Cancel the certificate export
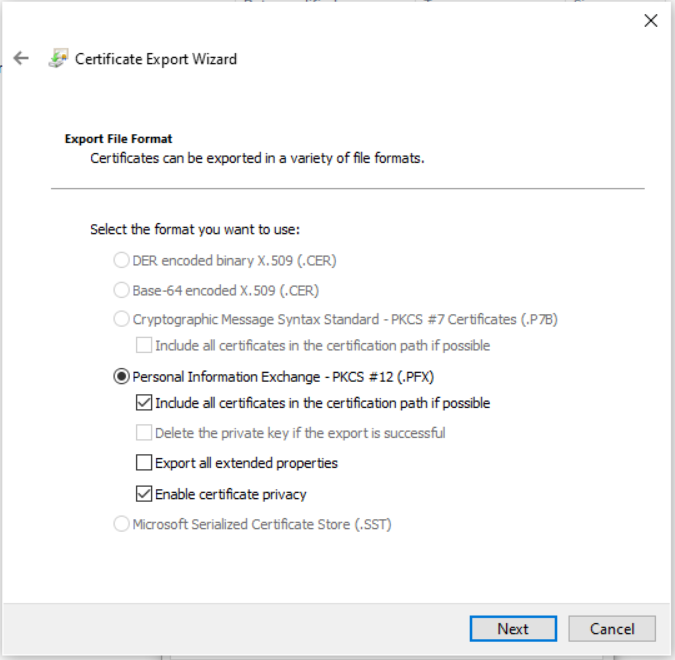This screenshot has width=675, height=660. pyautogui.click(x=612, y=629)
